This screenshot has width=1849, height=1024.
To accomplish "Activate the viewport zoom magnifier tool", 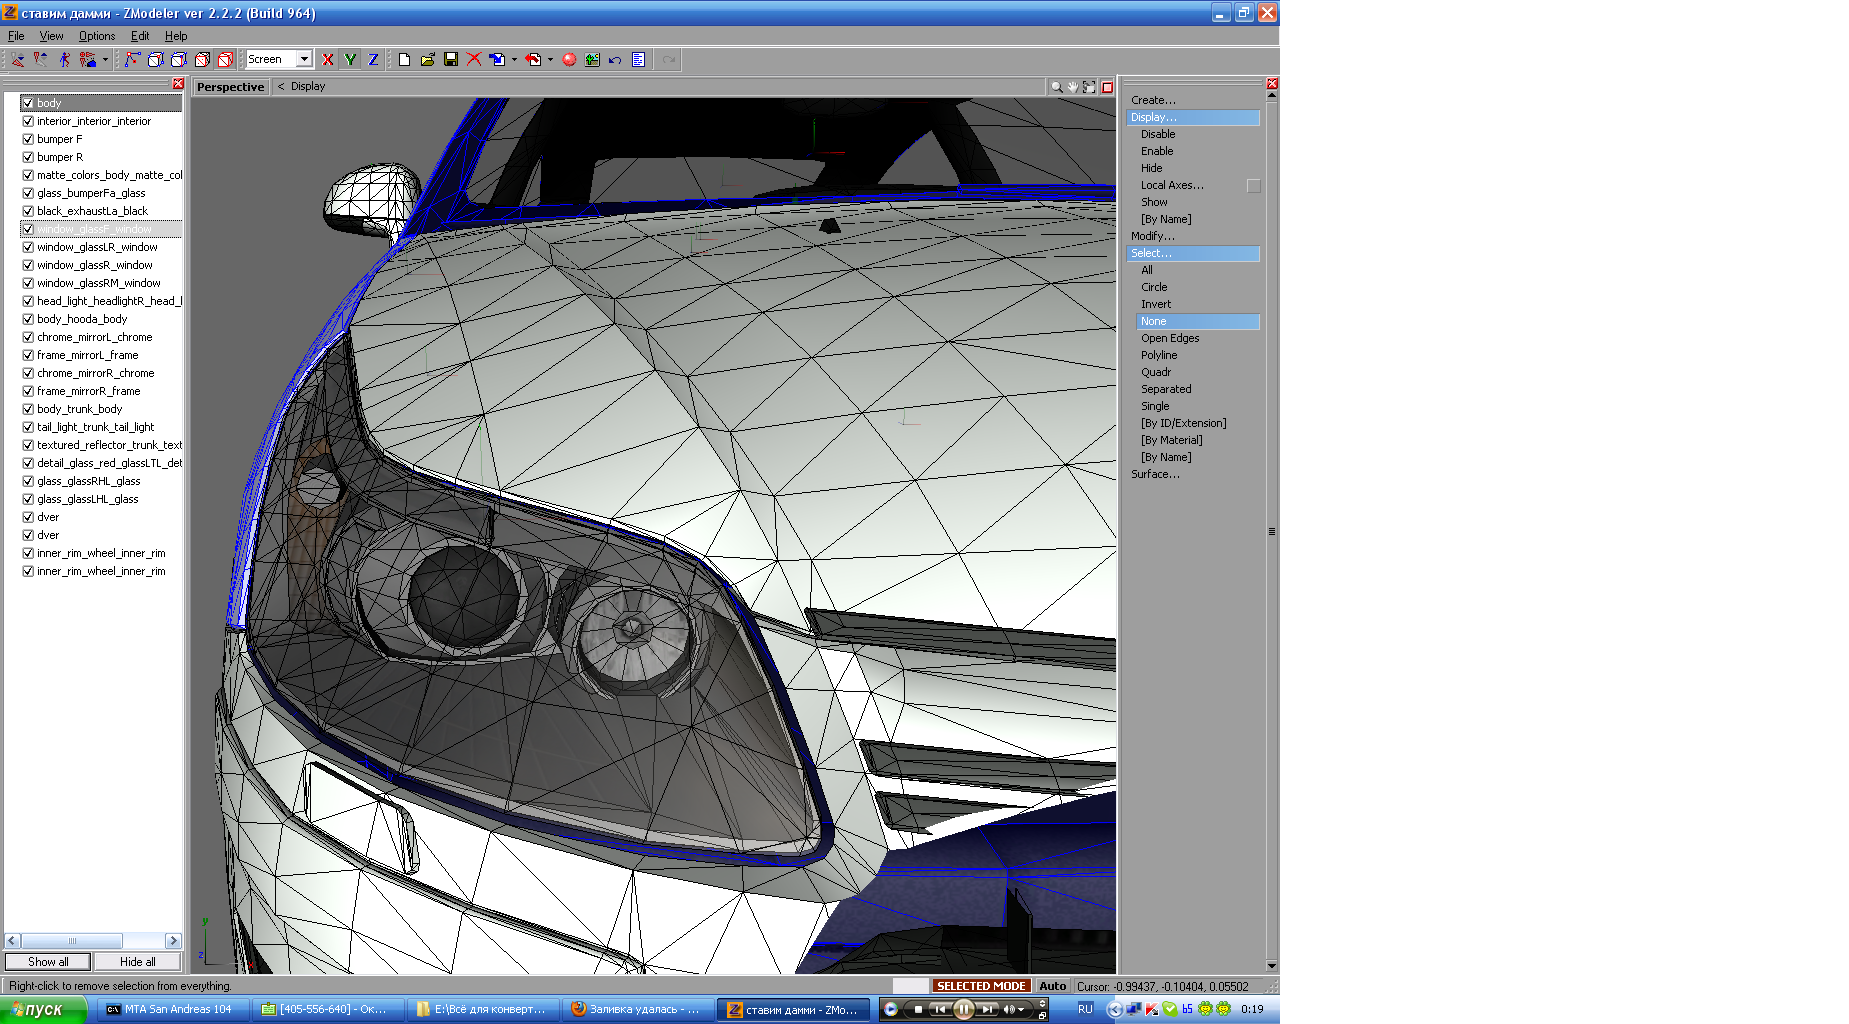I will click(x=1056, y=87).
